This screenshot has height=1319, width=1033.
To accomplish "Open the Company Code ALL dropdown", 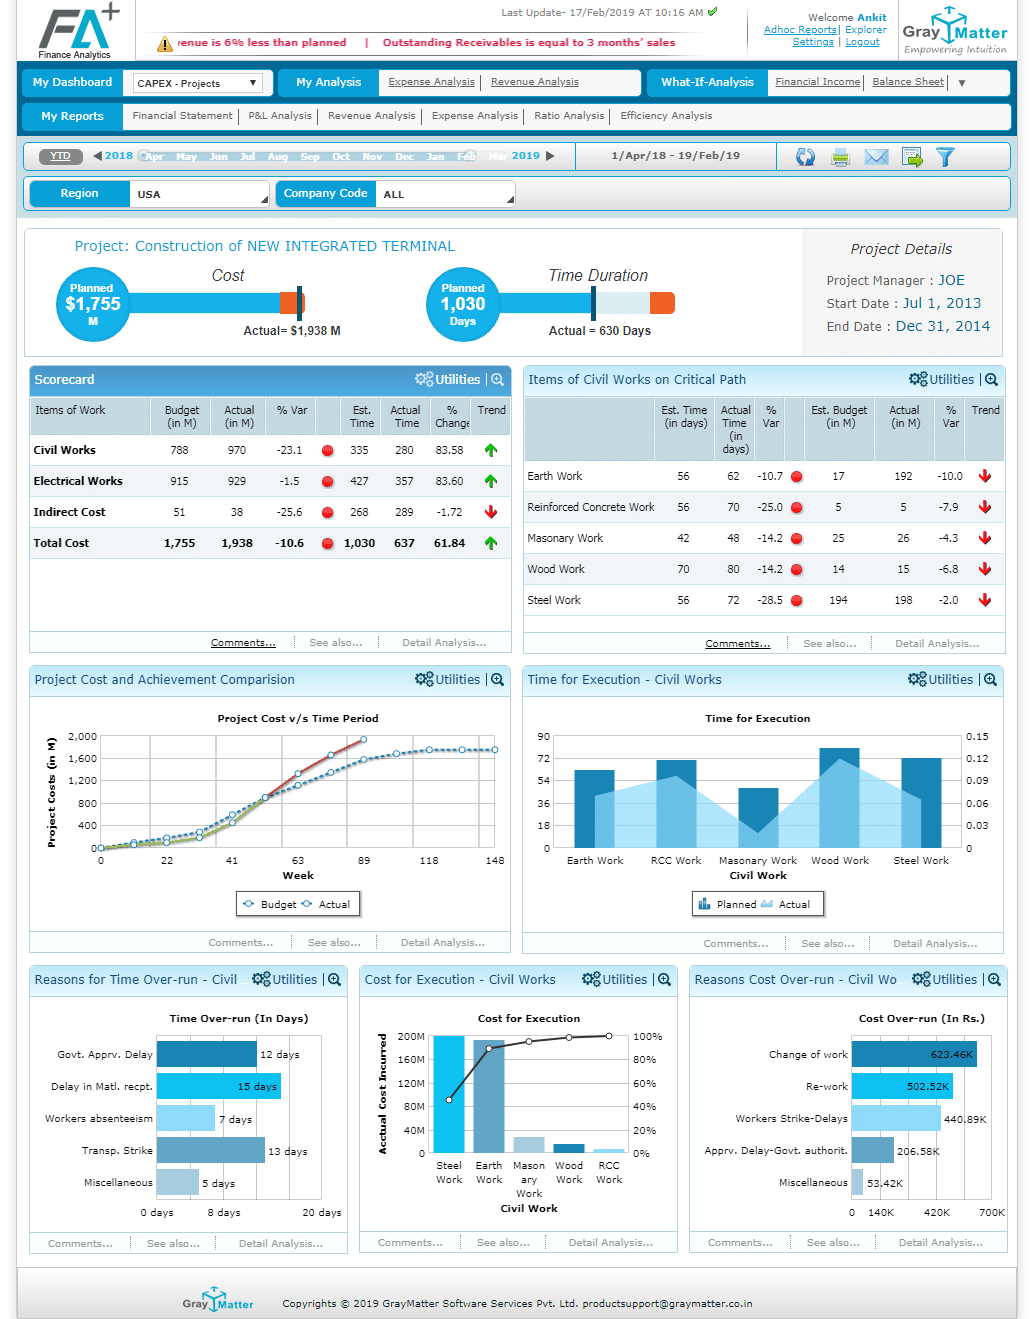I will pos(445,194).
